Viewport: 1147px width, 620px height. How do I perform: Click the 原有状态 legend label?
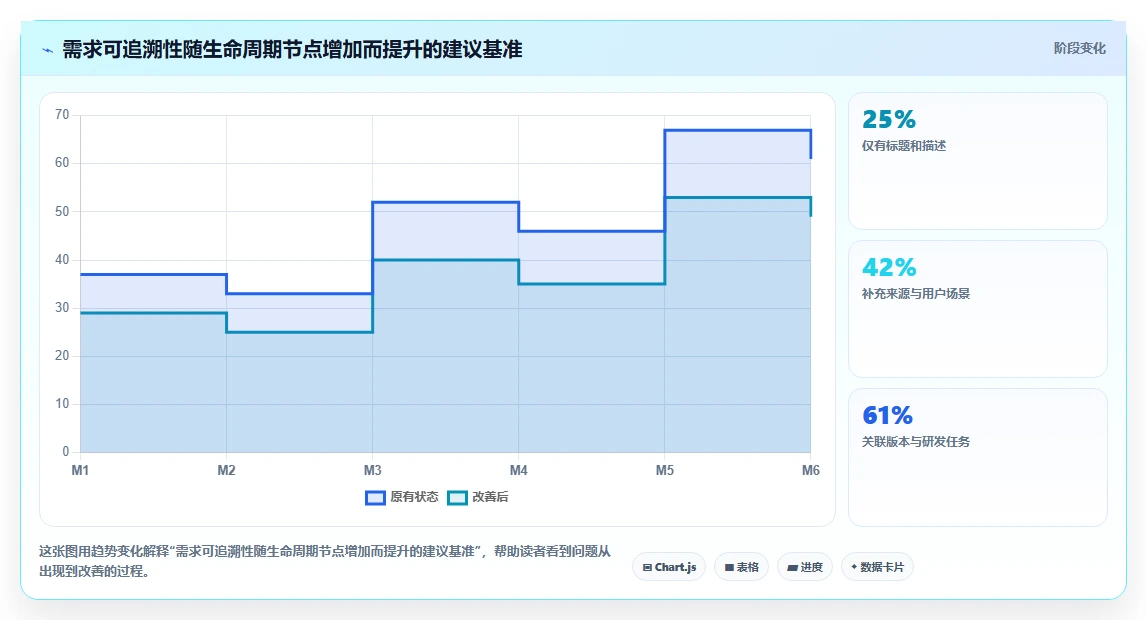(x=414, y=497)
